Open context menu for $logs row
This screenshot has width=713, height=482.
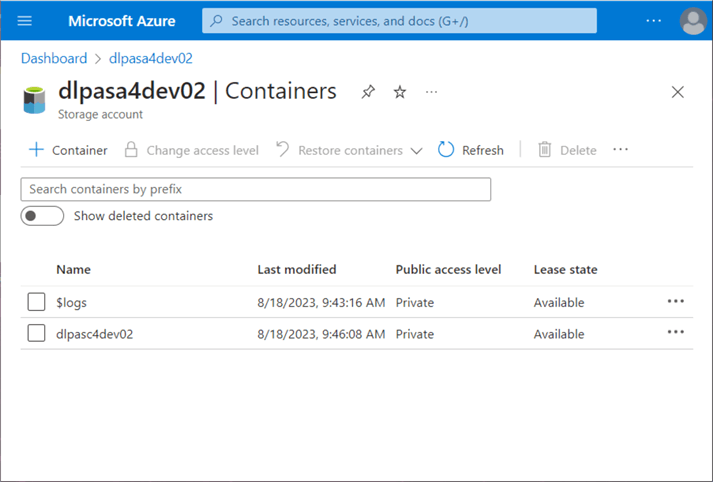click(x=676, y=301)
